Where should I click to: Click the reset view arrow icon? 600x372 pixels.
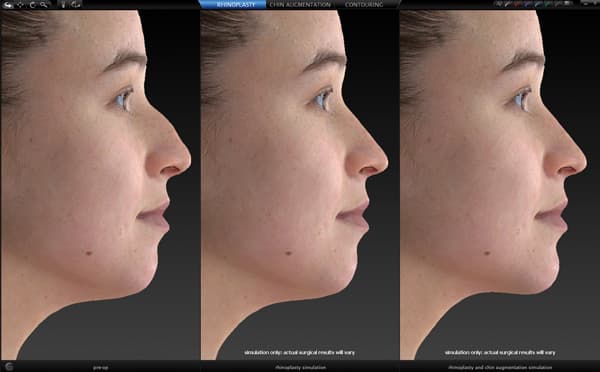pos(76,5)
